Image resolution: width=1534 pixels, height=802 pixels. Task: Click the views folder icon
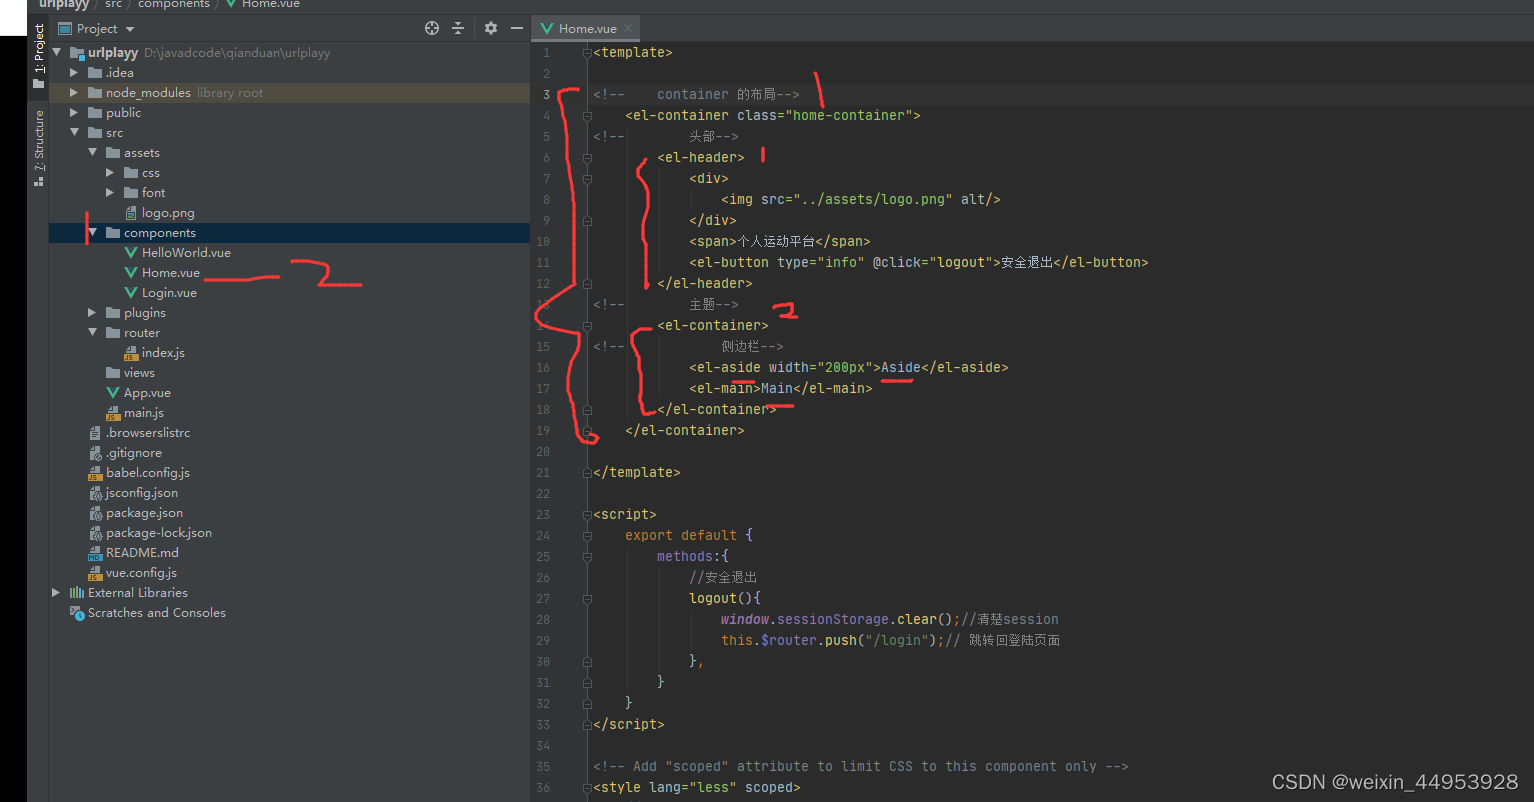pyautogui.click(x=113, y=373)
